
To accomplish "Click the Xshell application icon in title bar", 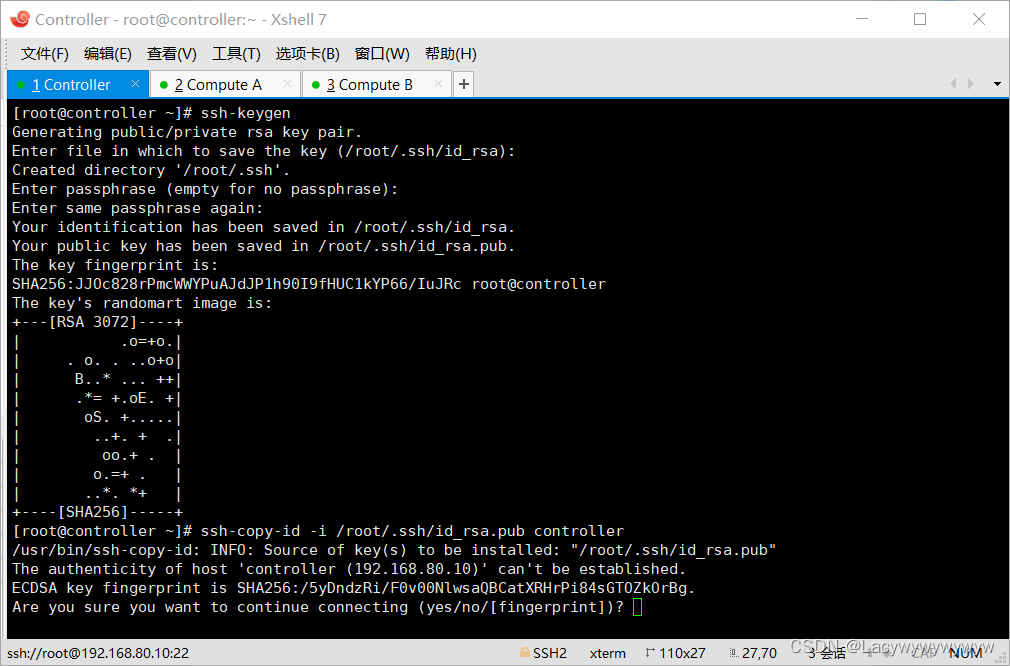I will (x=20, y=18).
